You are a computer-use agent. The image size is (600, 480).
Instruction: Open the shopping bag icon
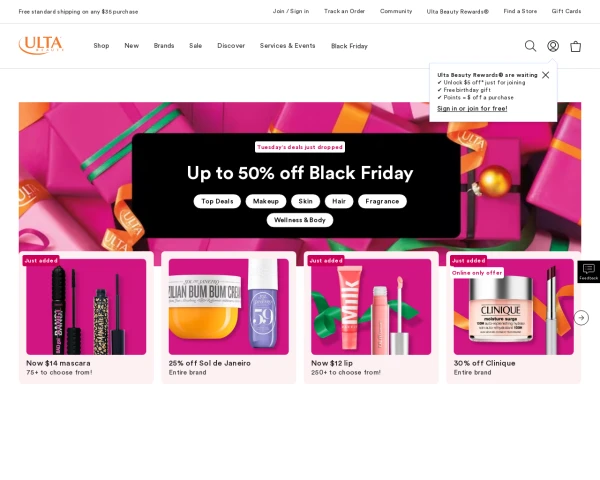point(576,46)
